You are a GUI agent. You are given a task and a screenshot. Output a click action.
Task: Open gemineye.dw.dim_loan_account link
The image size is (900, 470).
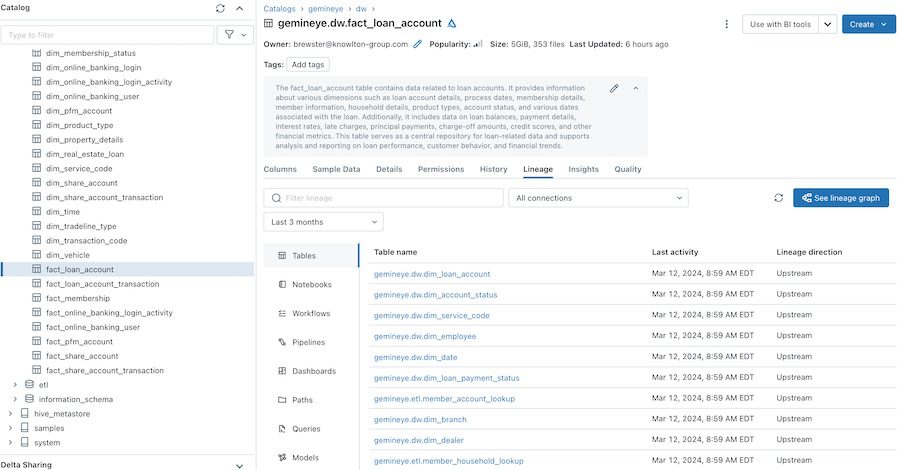(x=432, y=274)
